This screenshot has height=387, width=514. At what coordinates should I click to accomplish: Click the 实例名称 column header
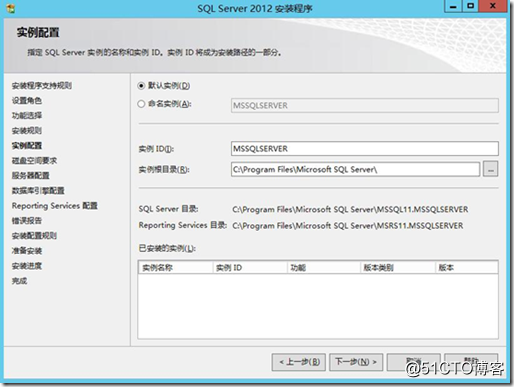point(175,268)
